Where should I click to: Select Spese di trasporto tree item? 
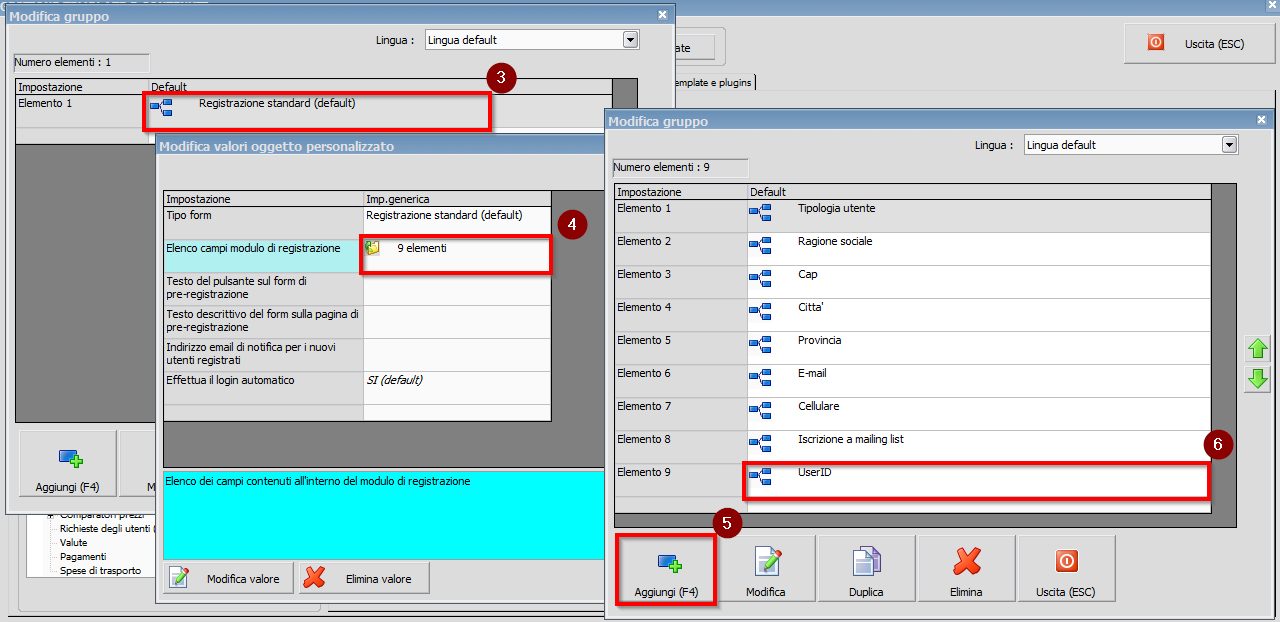[100, 570]
